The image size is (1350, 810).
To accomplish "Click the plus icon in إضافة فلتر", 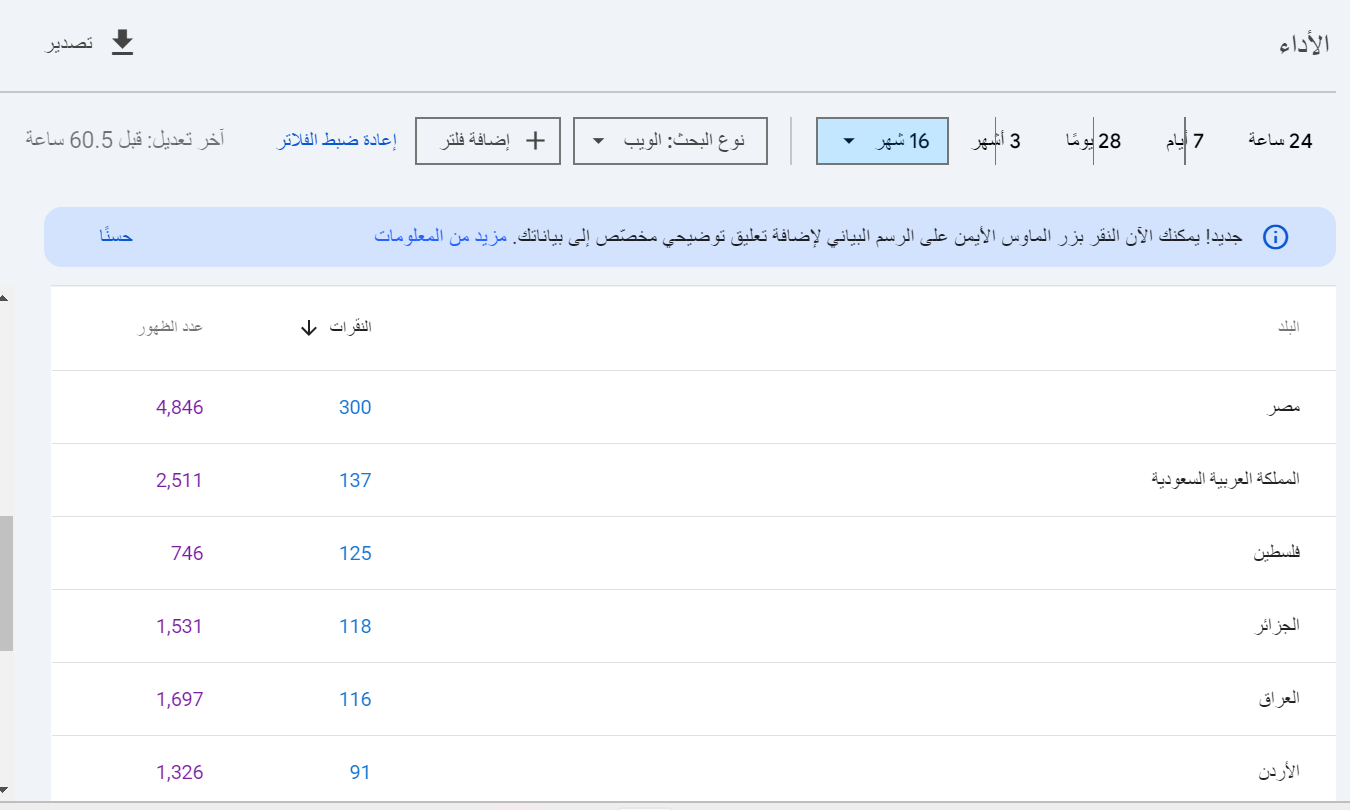I will click(536, 141).
